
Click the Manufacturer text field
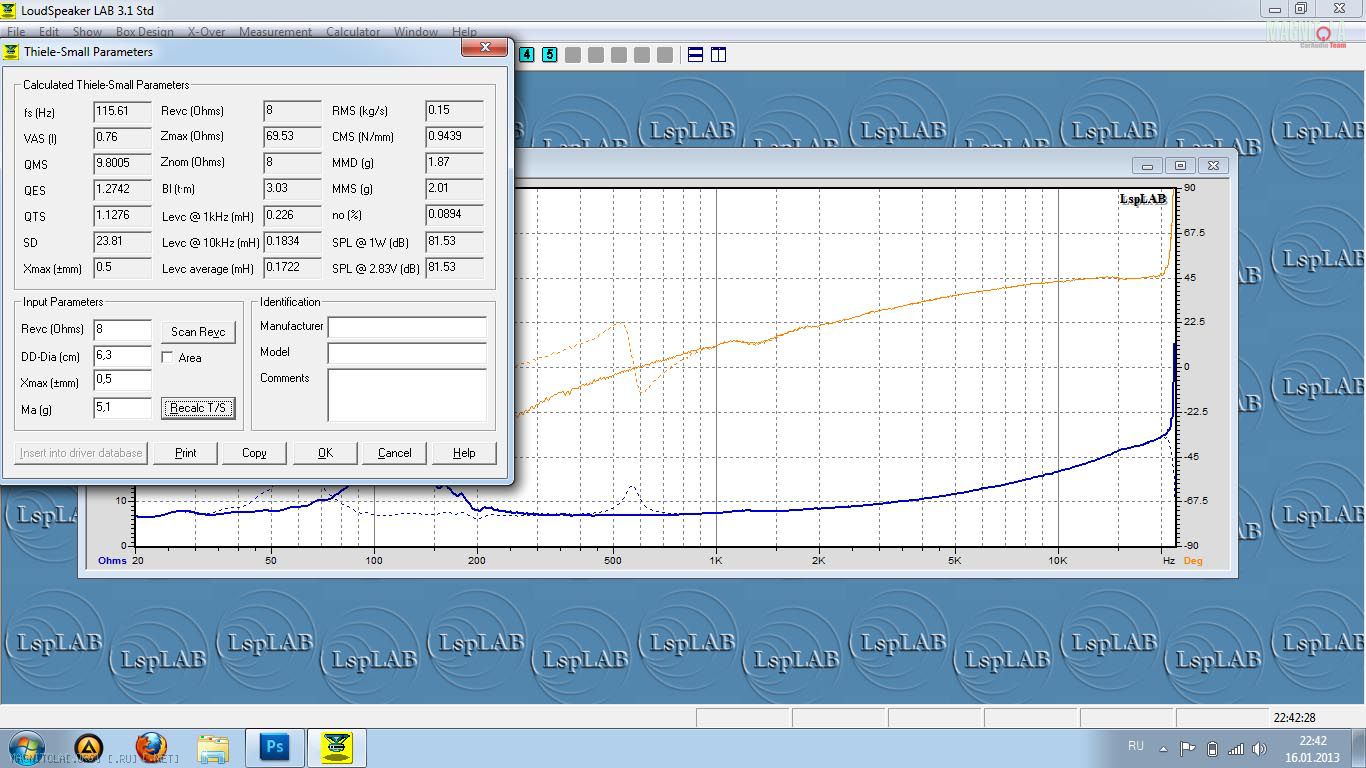pos(407,327)
